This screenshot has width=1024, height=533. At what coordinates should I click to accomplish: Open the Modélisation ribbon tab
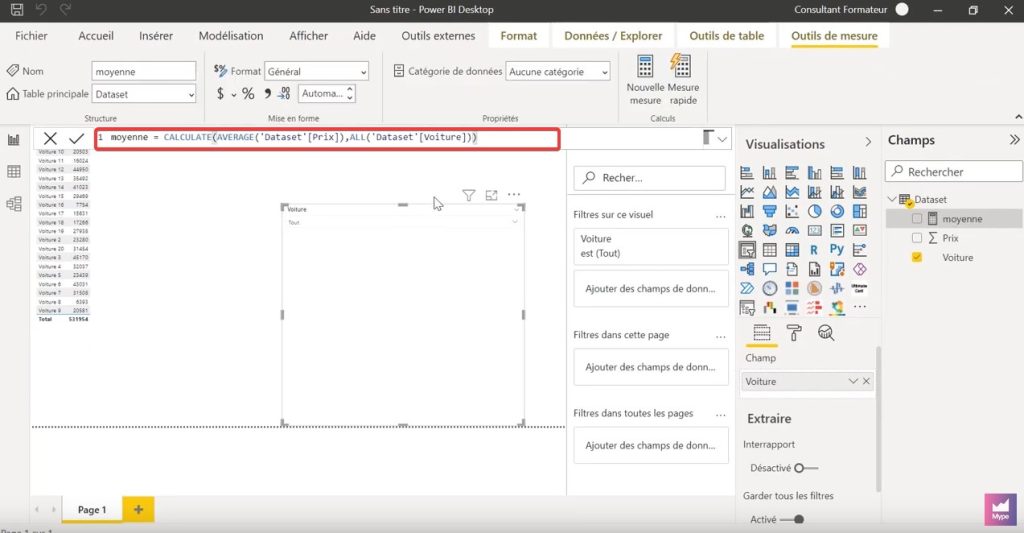pyautogui.click(x=231, y=36)
